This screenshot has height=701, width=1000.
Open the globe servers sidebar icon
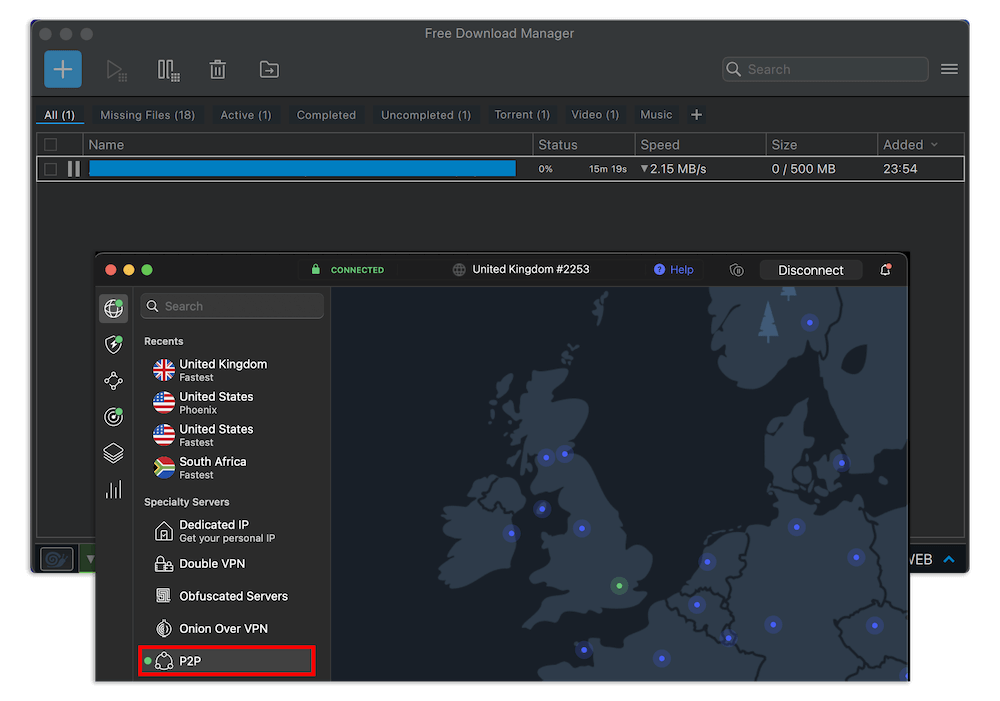(114, 308)
